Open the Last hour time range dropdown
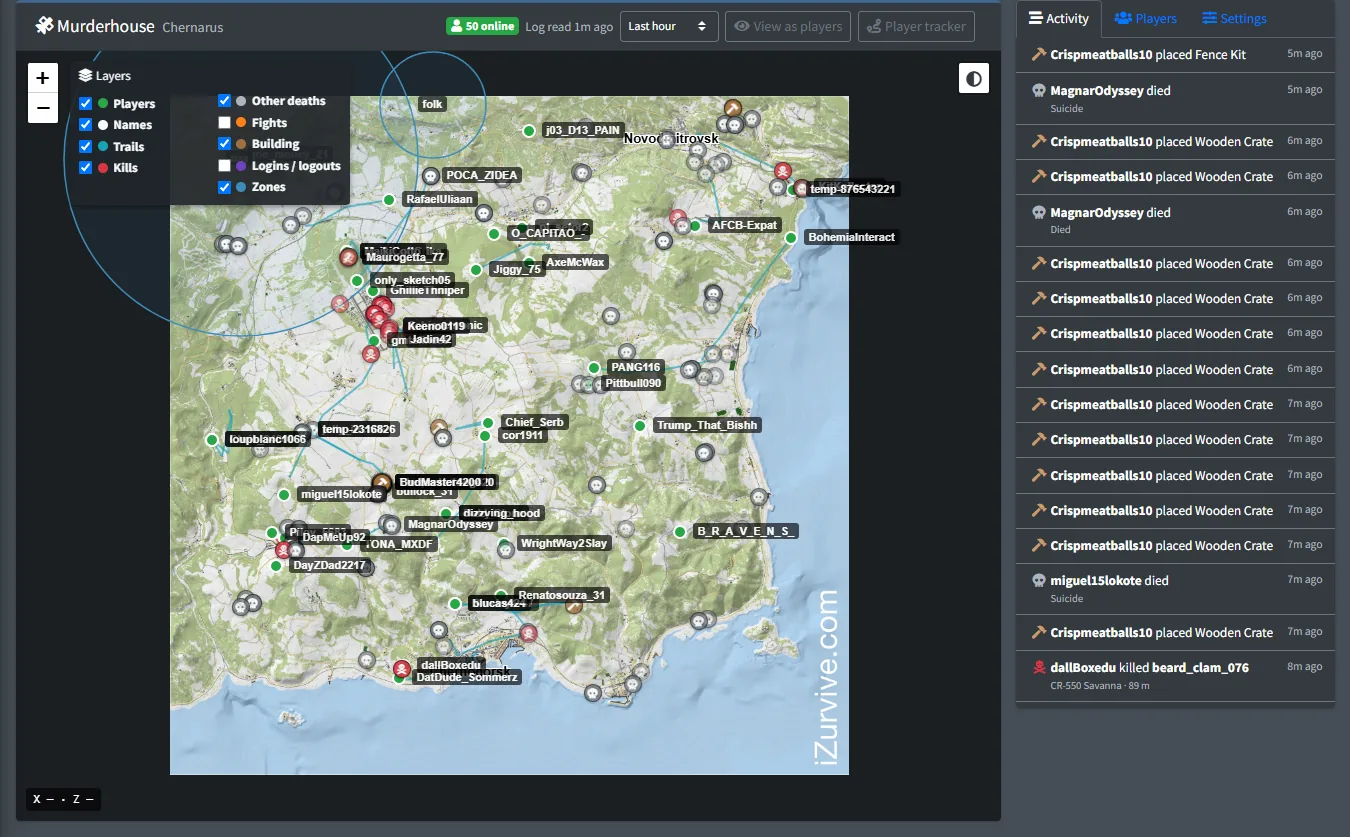The height and width of the screenshot is (837, 1350). pyautogui.click(x=669, y=26)
